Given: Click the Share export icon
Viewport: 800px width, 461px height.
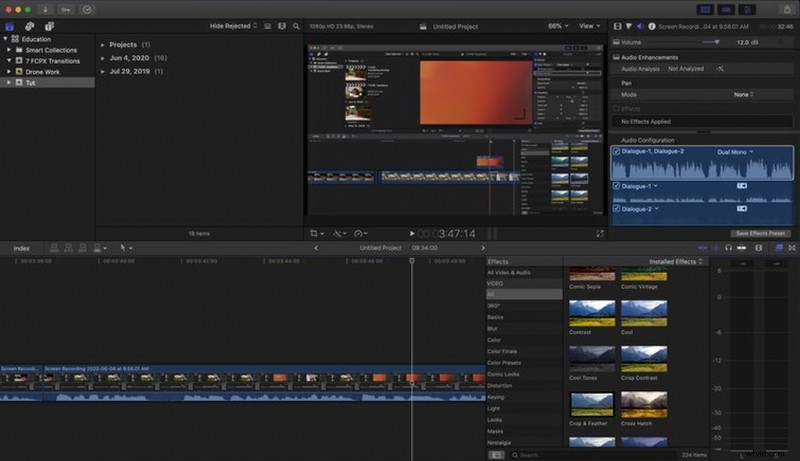Looking at the screenshot, I should 787,10.
